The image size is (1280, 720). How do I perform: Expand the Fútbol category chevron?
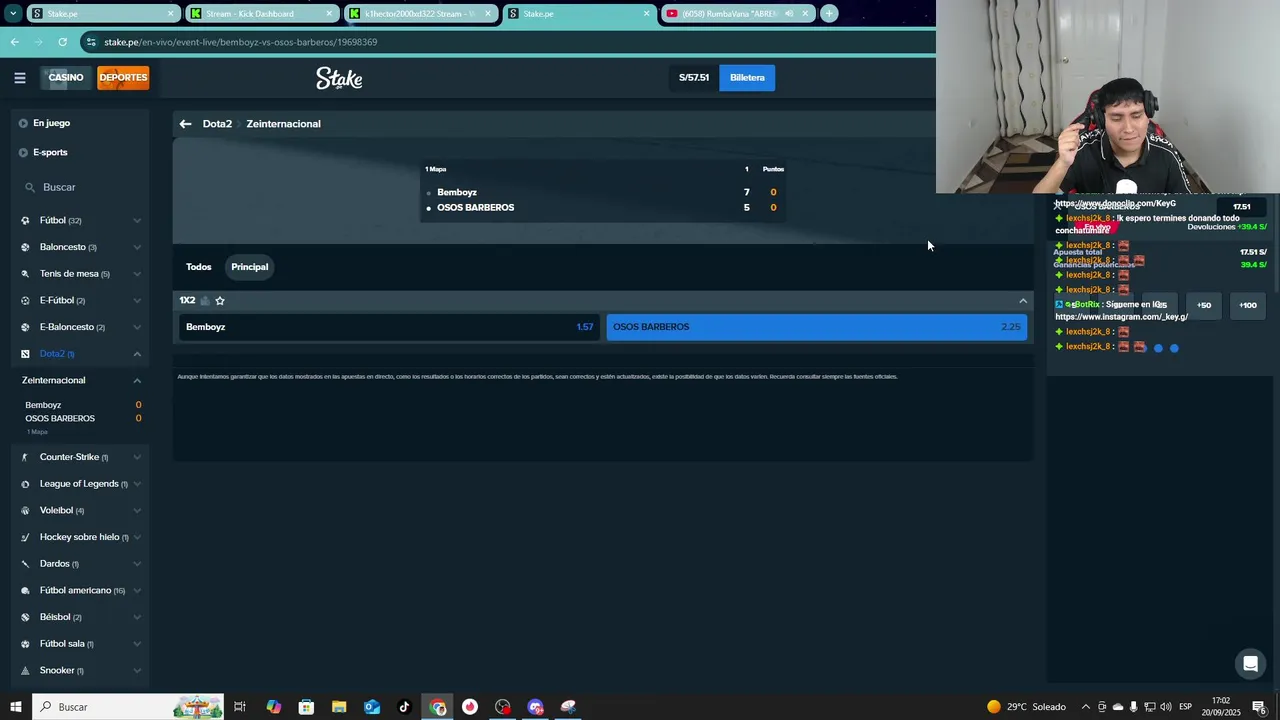pos(137,221)
